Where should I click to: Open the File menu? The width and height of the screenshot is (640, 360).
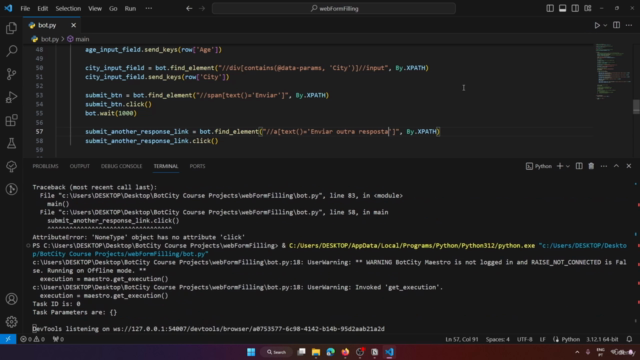(x=25, y=8)
